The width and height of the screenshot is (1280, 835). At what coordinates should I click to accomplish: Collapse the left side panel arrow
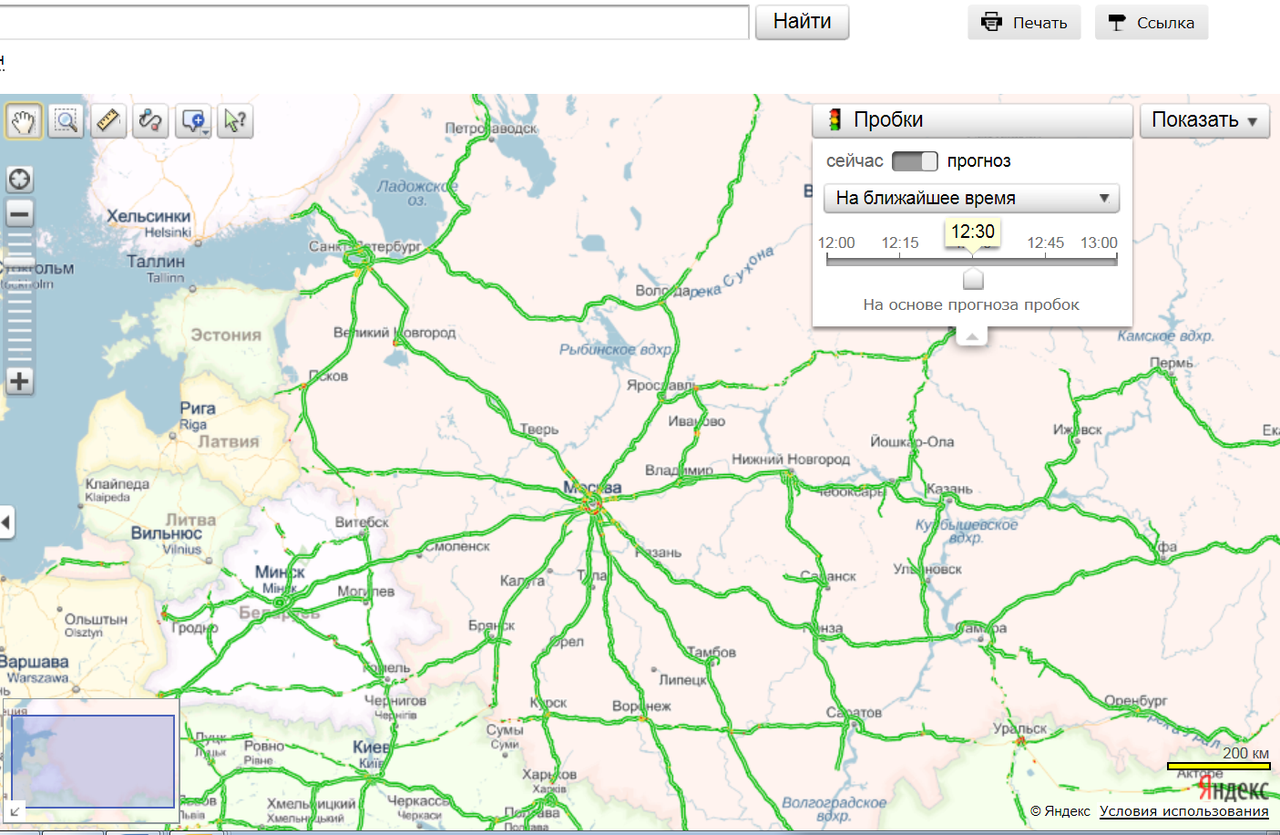click(7, 522)
